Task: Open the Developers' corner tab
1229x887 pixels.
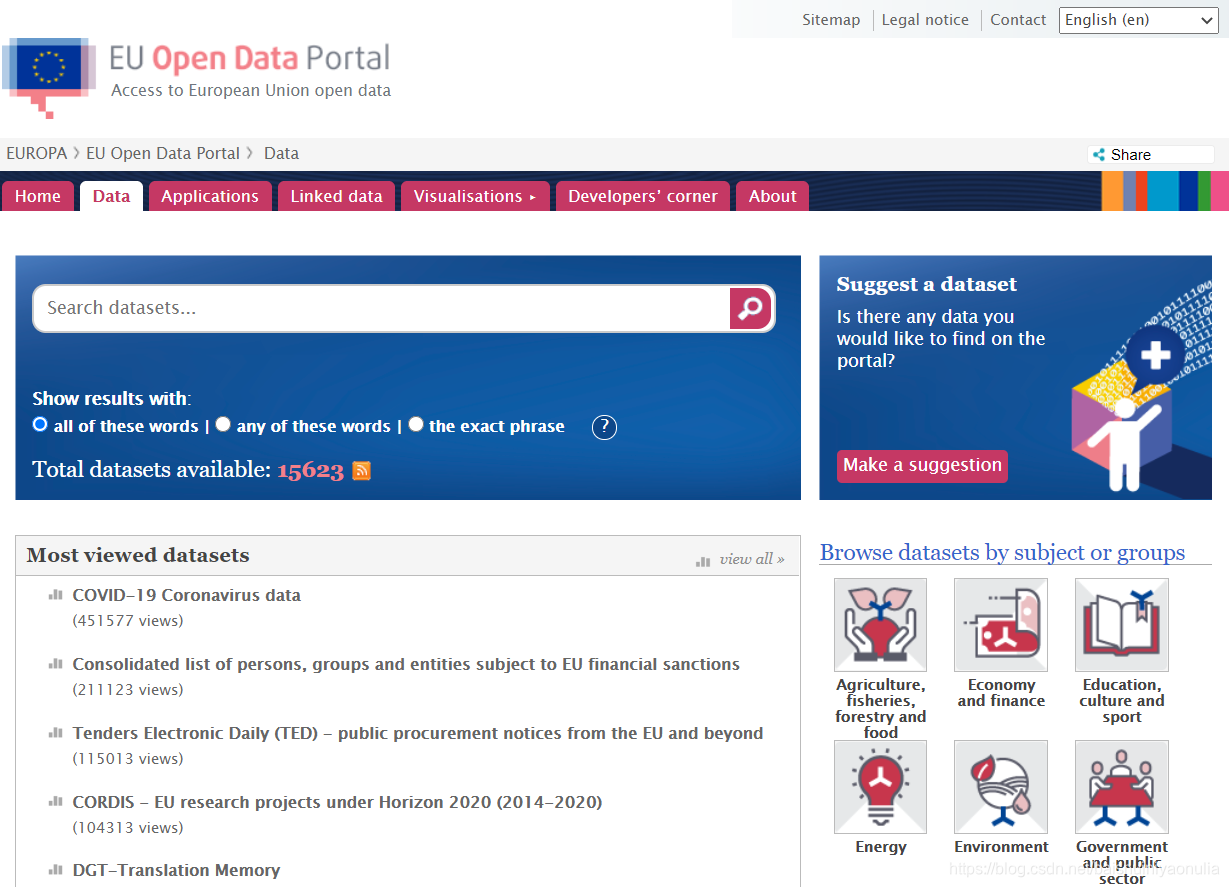Action: [643, 196]
